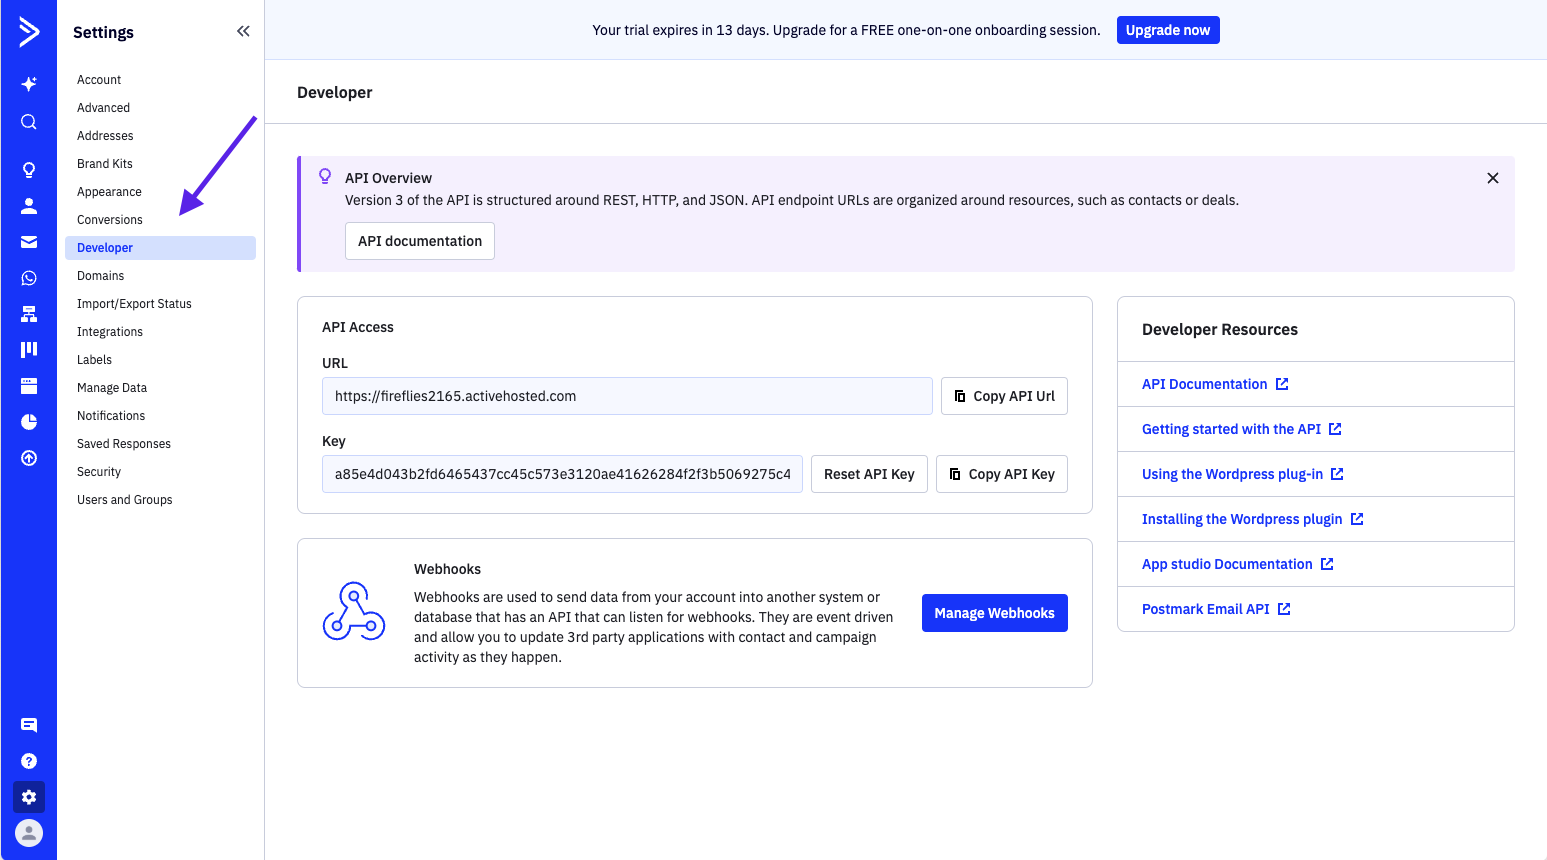This screenshot has height=860, width=1547.
Task: Open Security settings
Action: click(x=99, y=472)
